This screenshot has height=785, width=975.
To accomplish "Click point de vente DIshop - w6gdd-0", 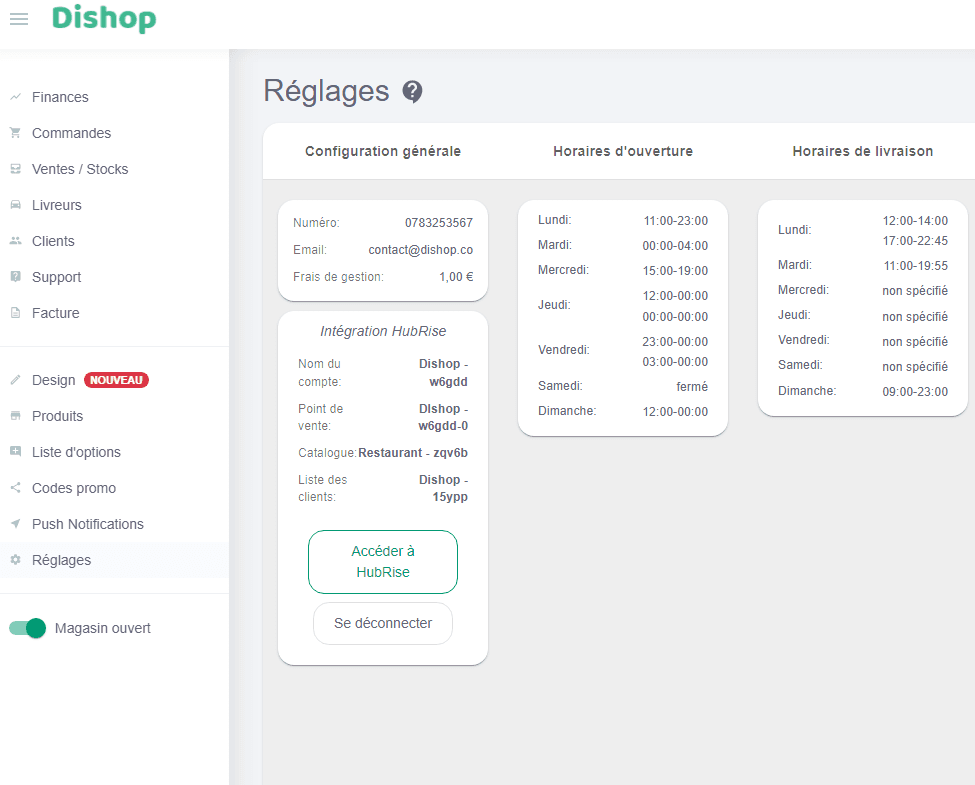I will 443,417.
